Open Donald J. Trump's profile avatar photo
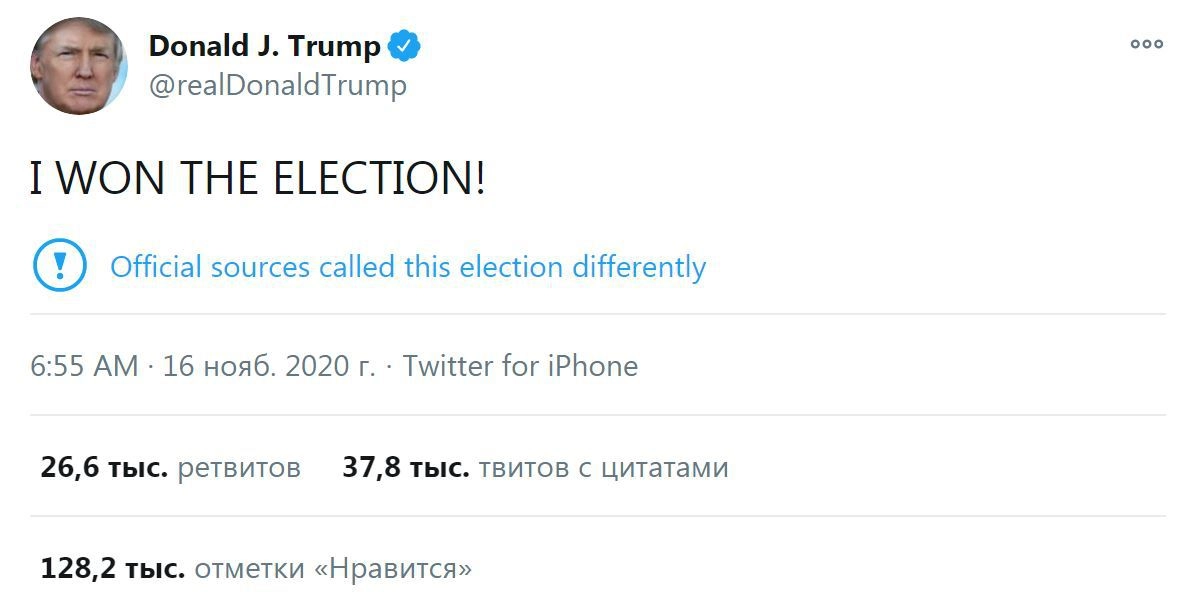Screen dimensions: 1187x614 click(79, 66)
